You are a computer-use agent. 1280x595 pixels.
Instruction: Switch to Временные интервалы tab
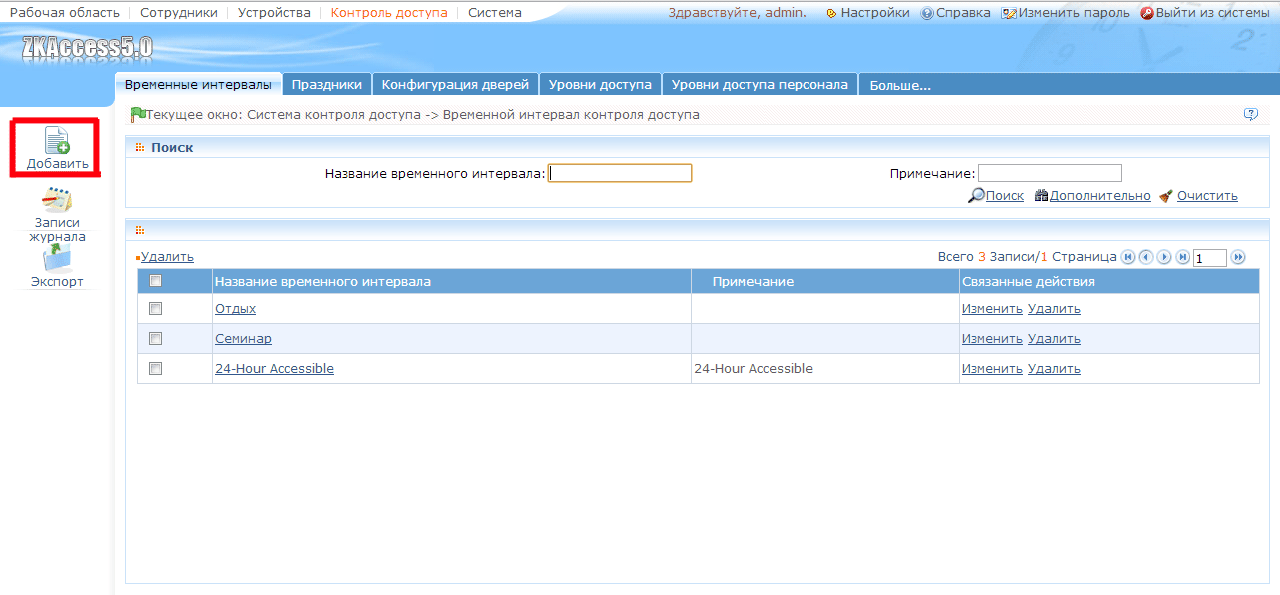pos(198,85)
